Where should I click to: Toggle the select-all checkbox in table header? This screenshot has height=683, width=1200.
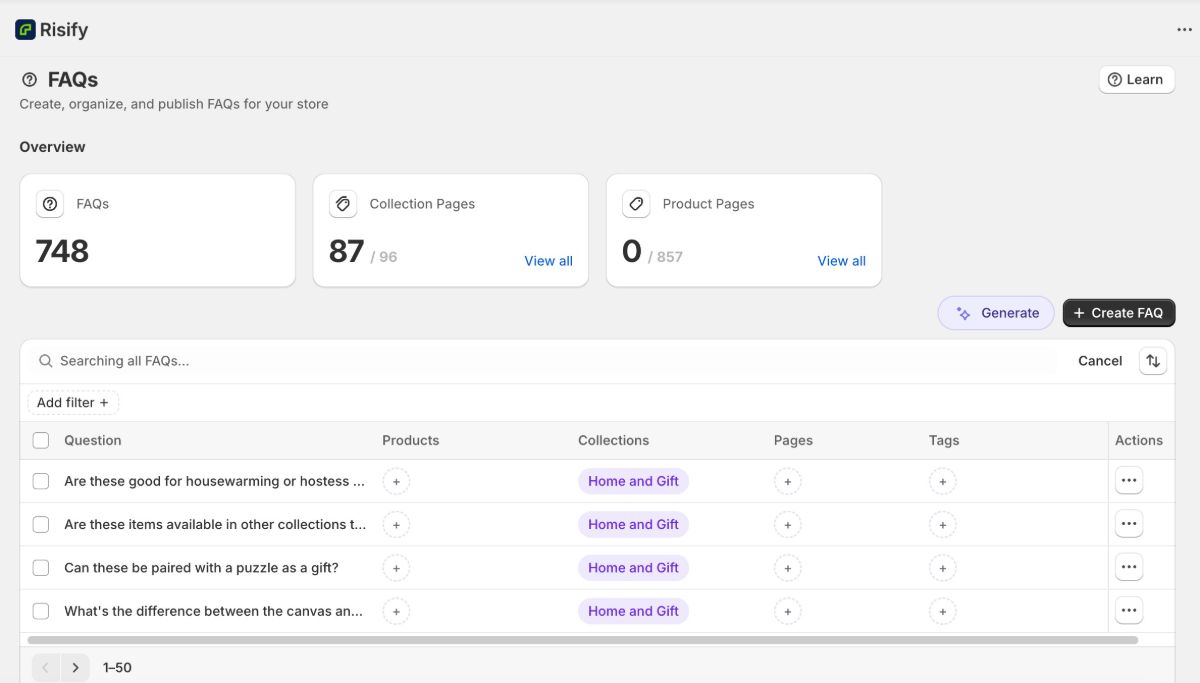[x=41, y=440]
